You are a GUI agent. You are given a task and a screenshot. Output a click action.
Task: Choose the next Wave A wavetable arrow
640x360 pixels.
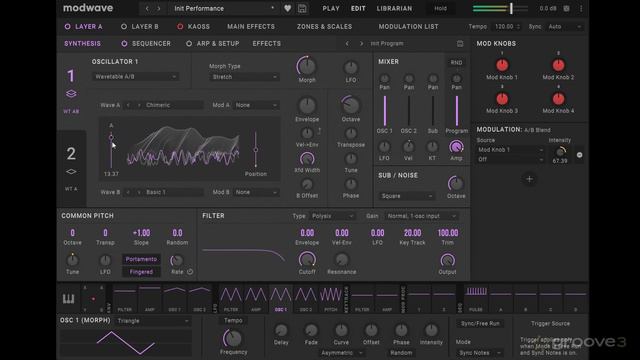139,105
